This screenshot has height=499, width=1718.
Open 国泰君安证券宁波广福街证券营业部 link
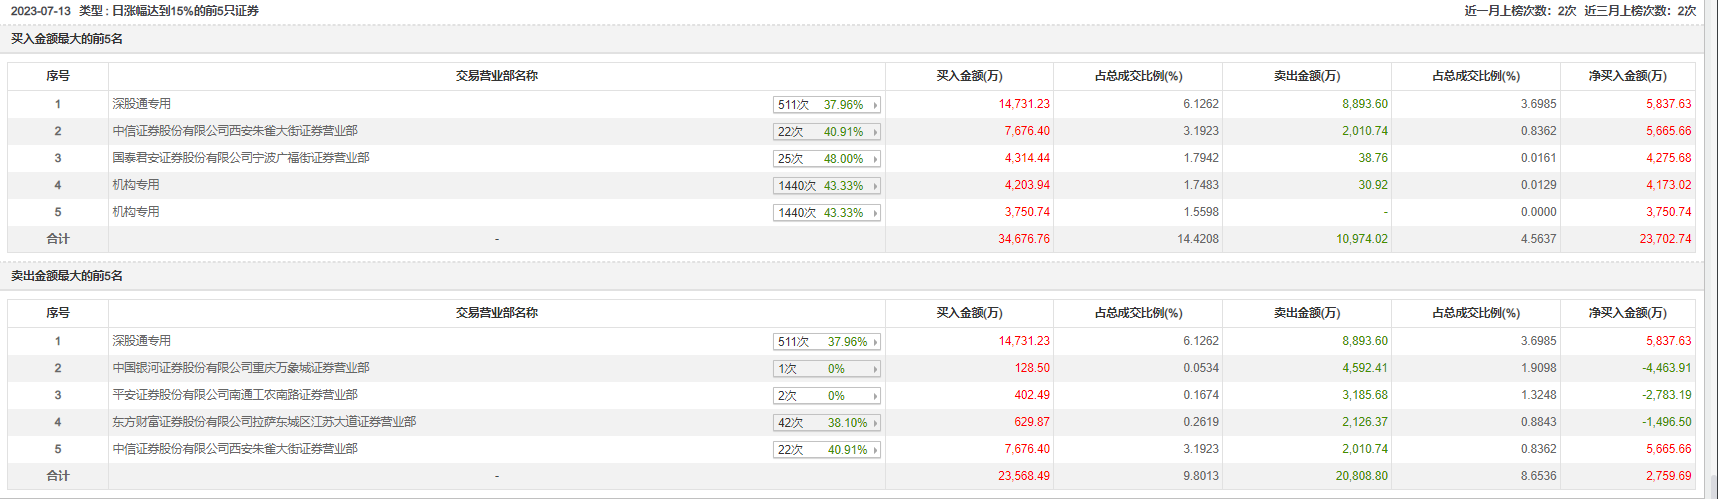point(240,158)
